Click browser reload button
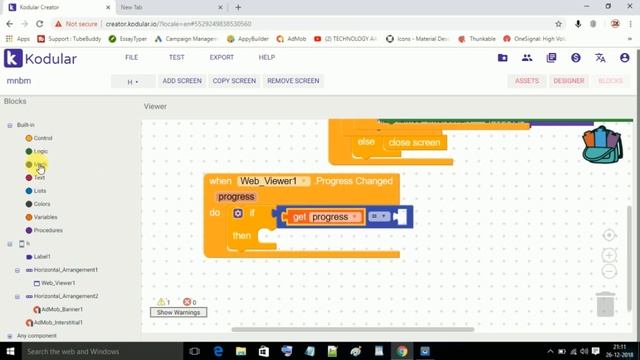640x360 pixels. [x=40, y=24]
